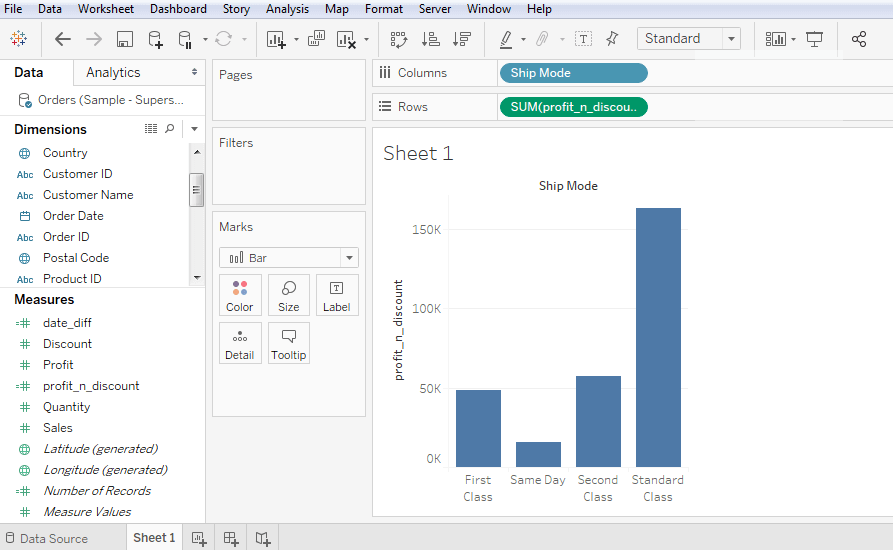Viewport: 893px width, 550px height.
Task: Click the Highlight pen icon
Action: [x=505, y=39]
